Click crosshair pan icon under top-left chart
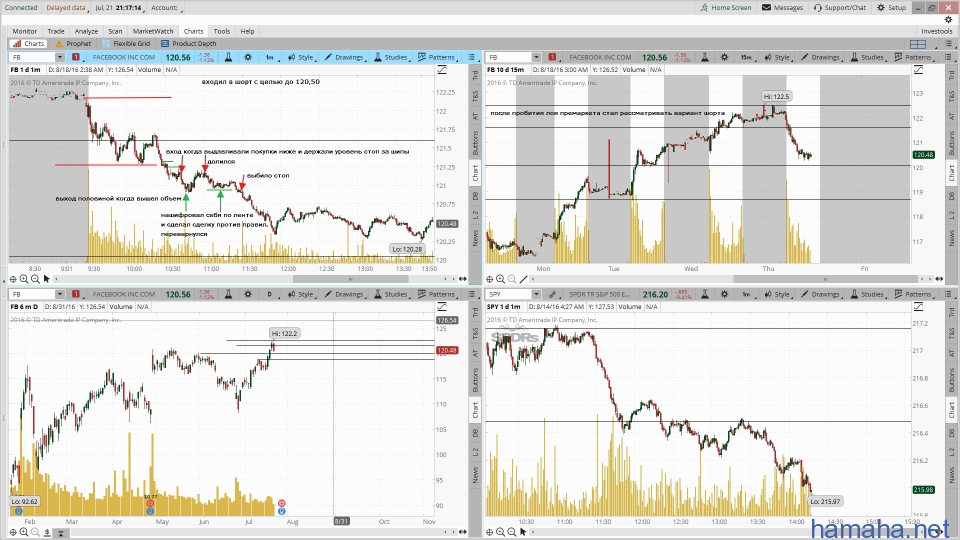Image resolution: width=960 pixels, height=540 pixels. [13, 279]
